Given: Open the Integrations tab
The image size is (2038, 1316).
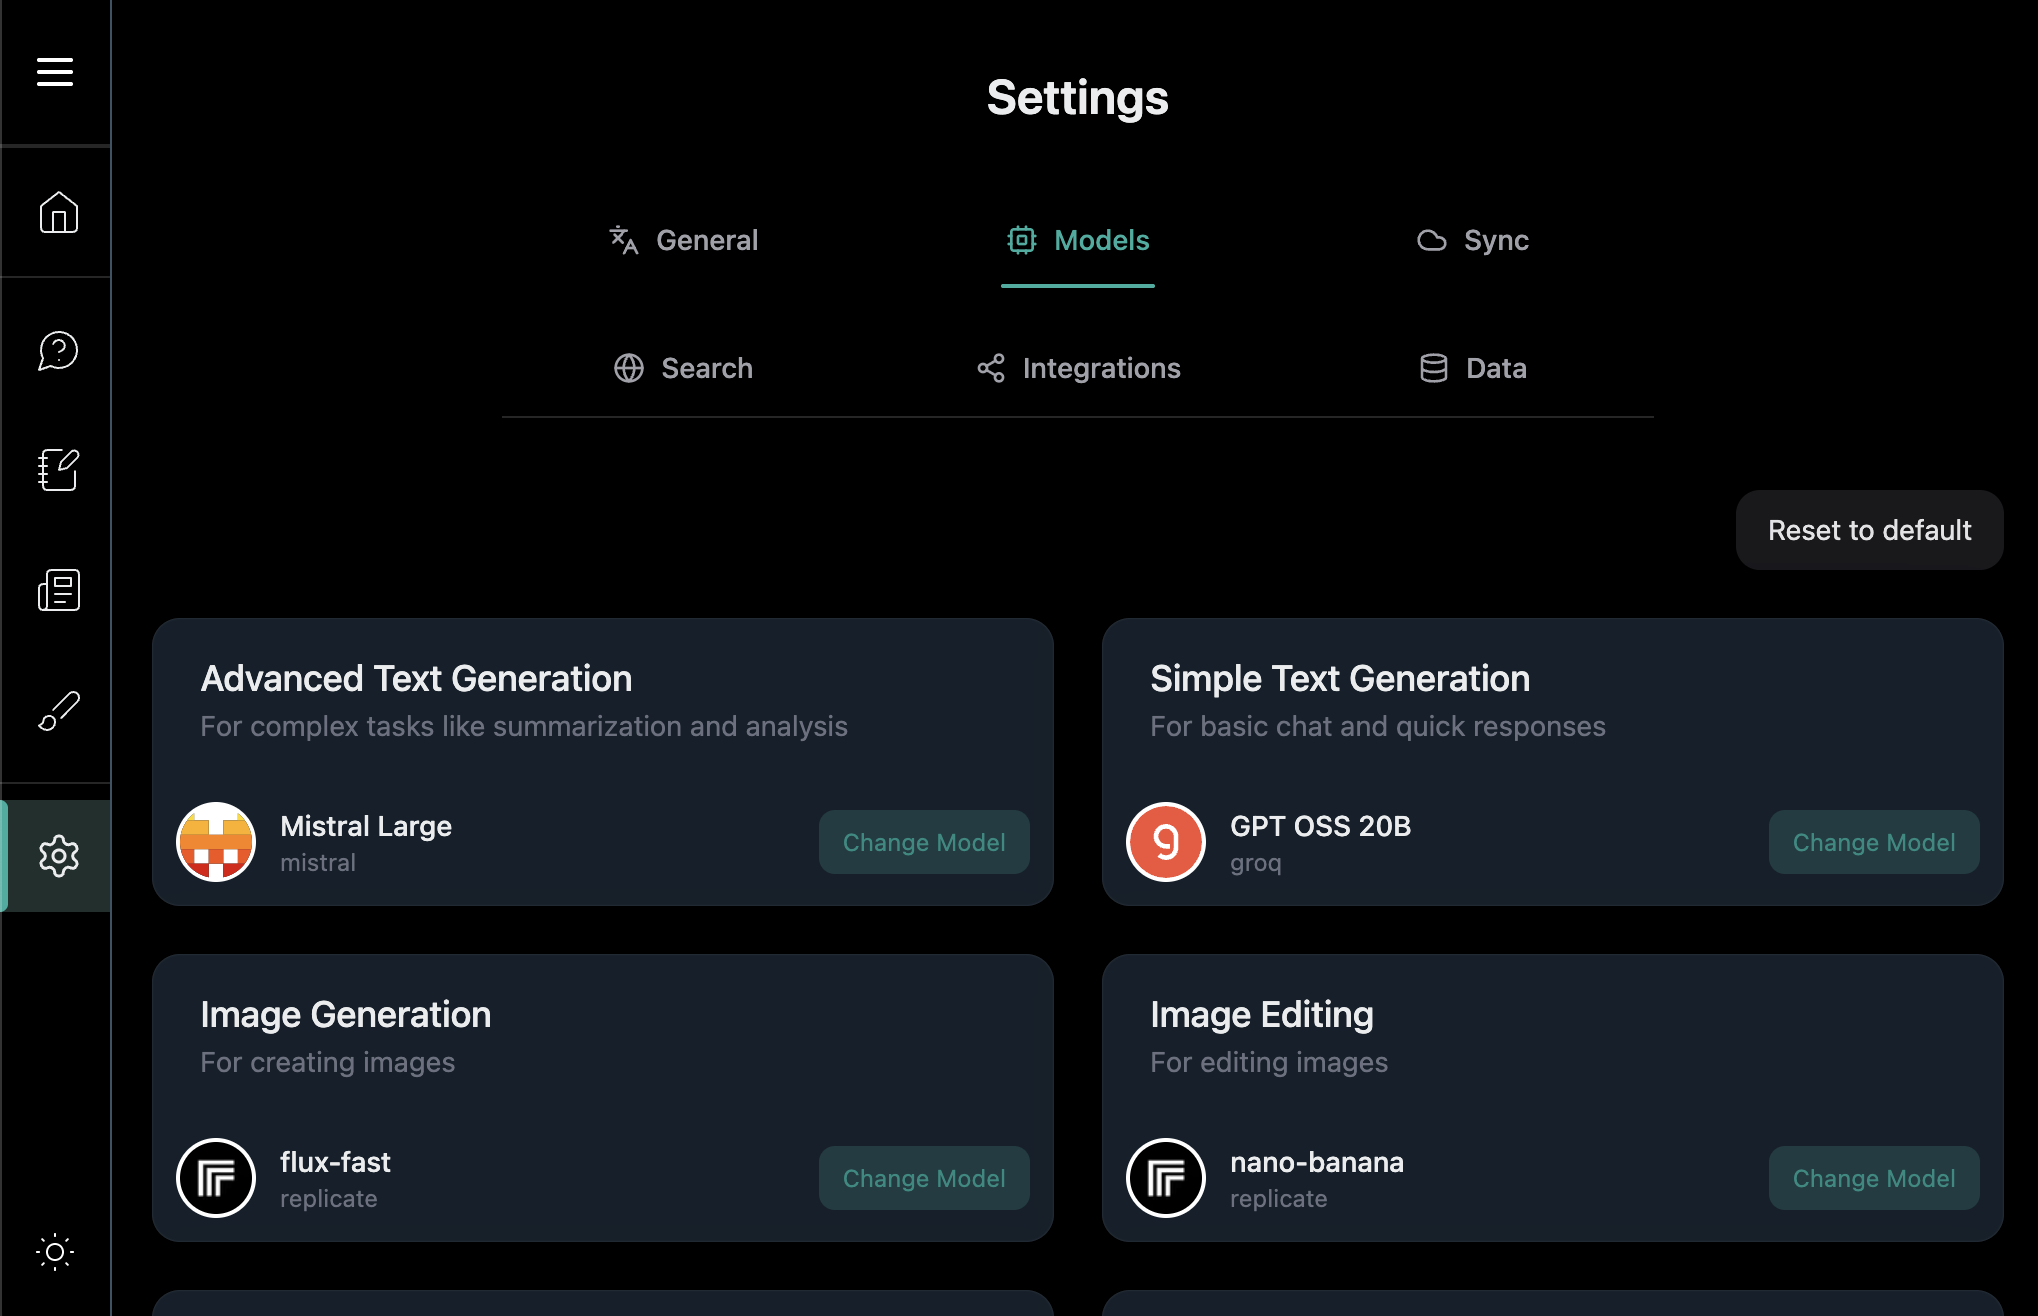Looking at the screenshot, I should point(1079,368).
